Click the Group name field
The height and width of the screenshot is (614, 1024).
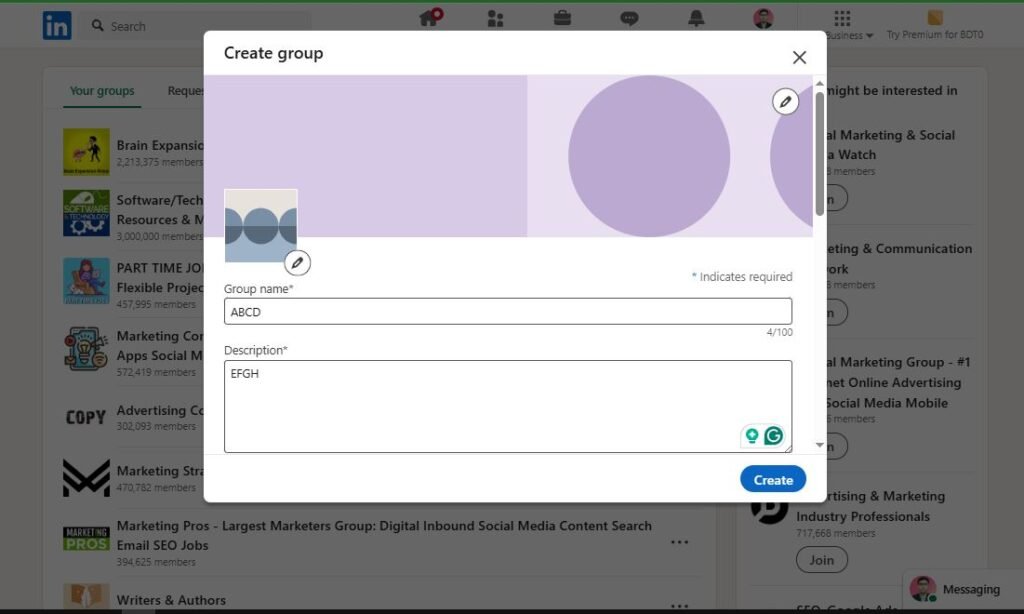[507, 312]
